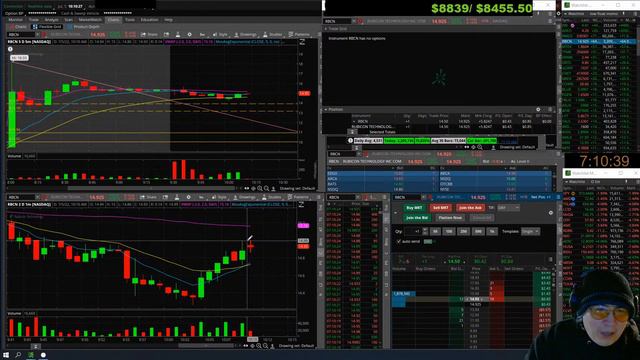Click the Level II symbol input field
The image size is (640, 360).
click(342, 154)
